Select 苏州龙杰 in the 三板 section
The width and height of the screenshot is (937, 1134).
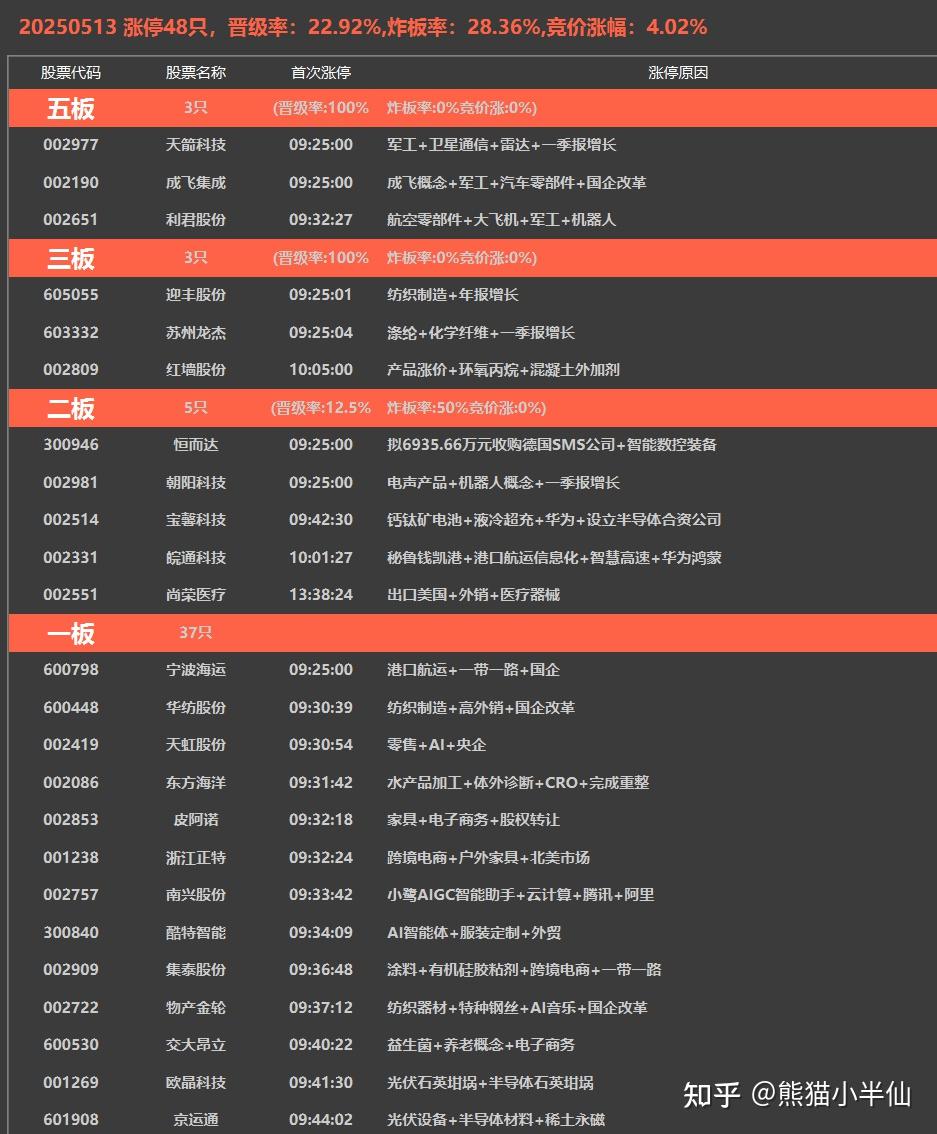(x=196, y=333)
